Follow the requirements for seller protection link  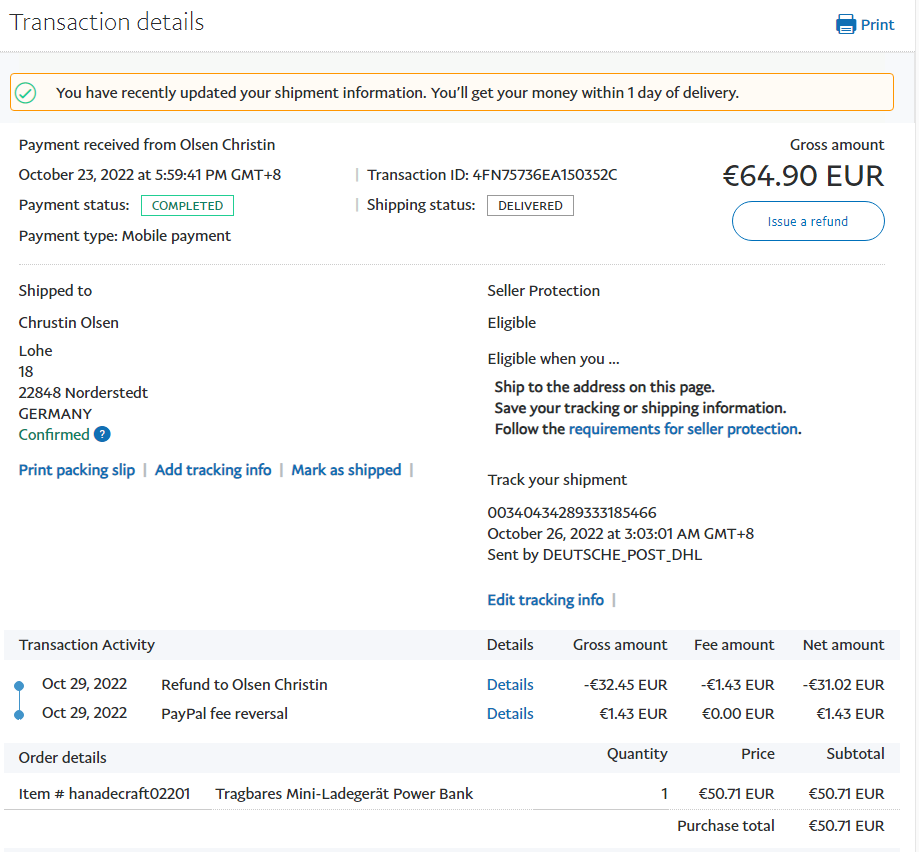coord(683,429)
